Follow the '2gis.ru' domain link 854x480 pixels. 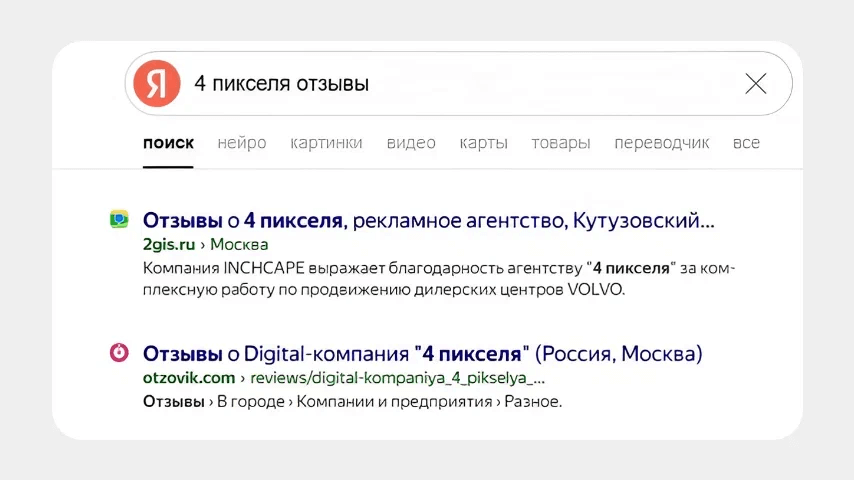(x=169, y=244)
